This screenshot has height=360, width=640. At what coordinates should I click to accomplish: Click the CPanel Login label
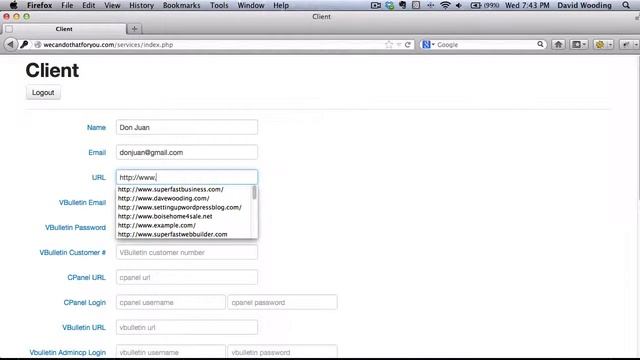(84, 302)
